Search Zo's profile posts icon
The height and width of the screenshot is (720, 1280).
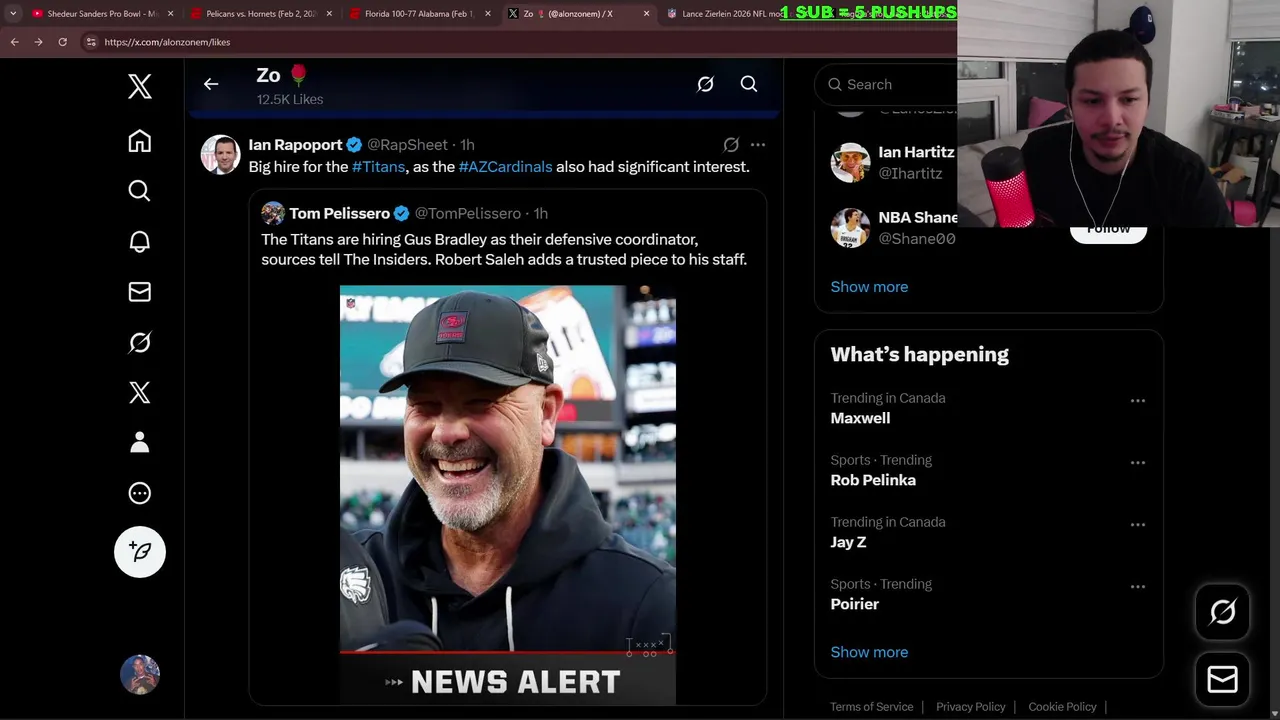coord(749,84)
